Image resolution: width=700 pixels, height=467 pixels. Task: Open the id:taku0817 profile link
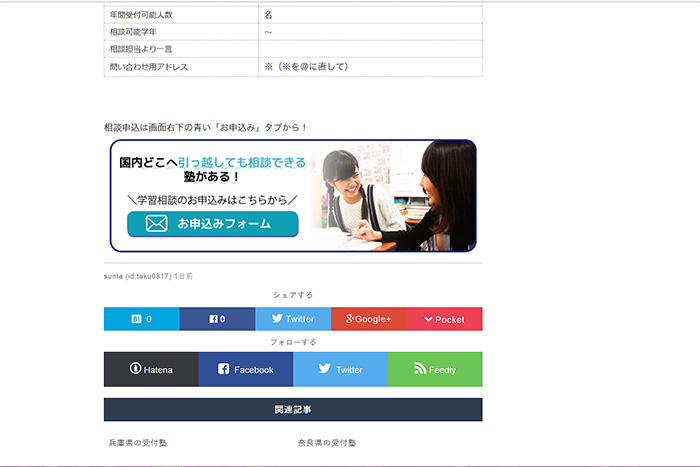[x=148, y=275]
